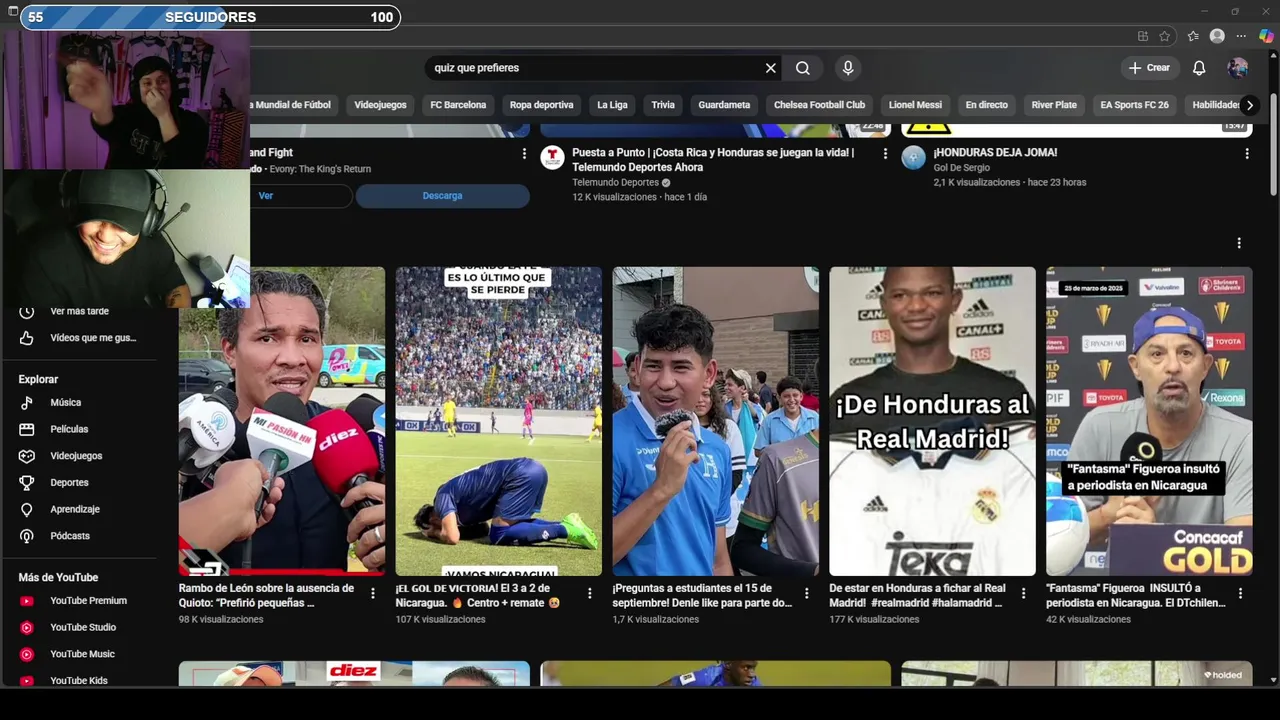
Task: Open options for Fantasma Figueroa short
Action: (x=1240, y=593)
